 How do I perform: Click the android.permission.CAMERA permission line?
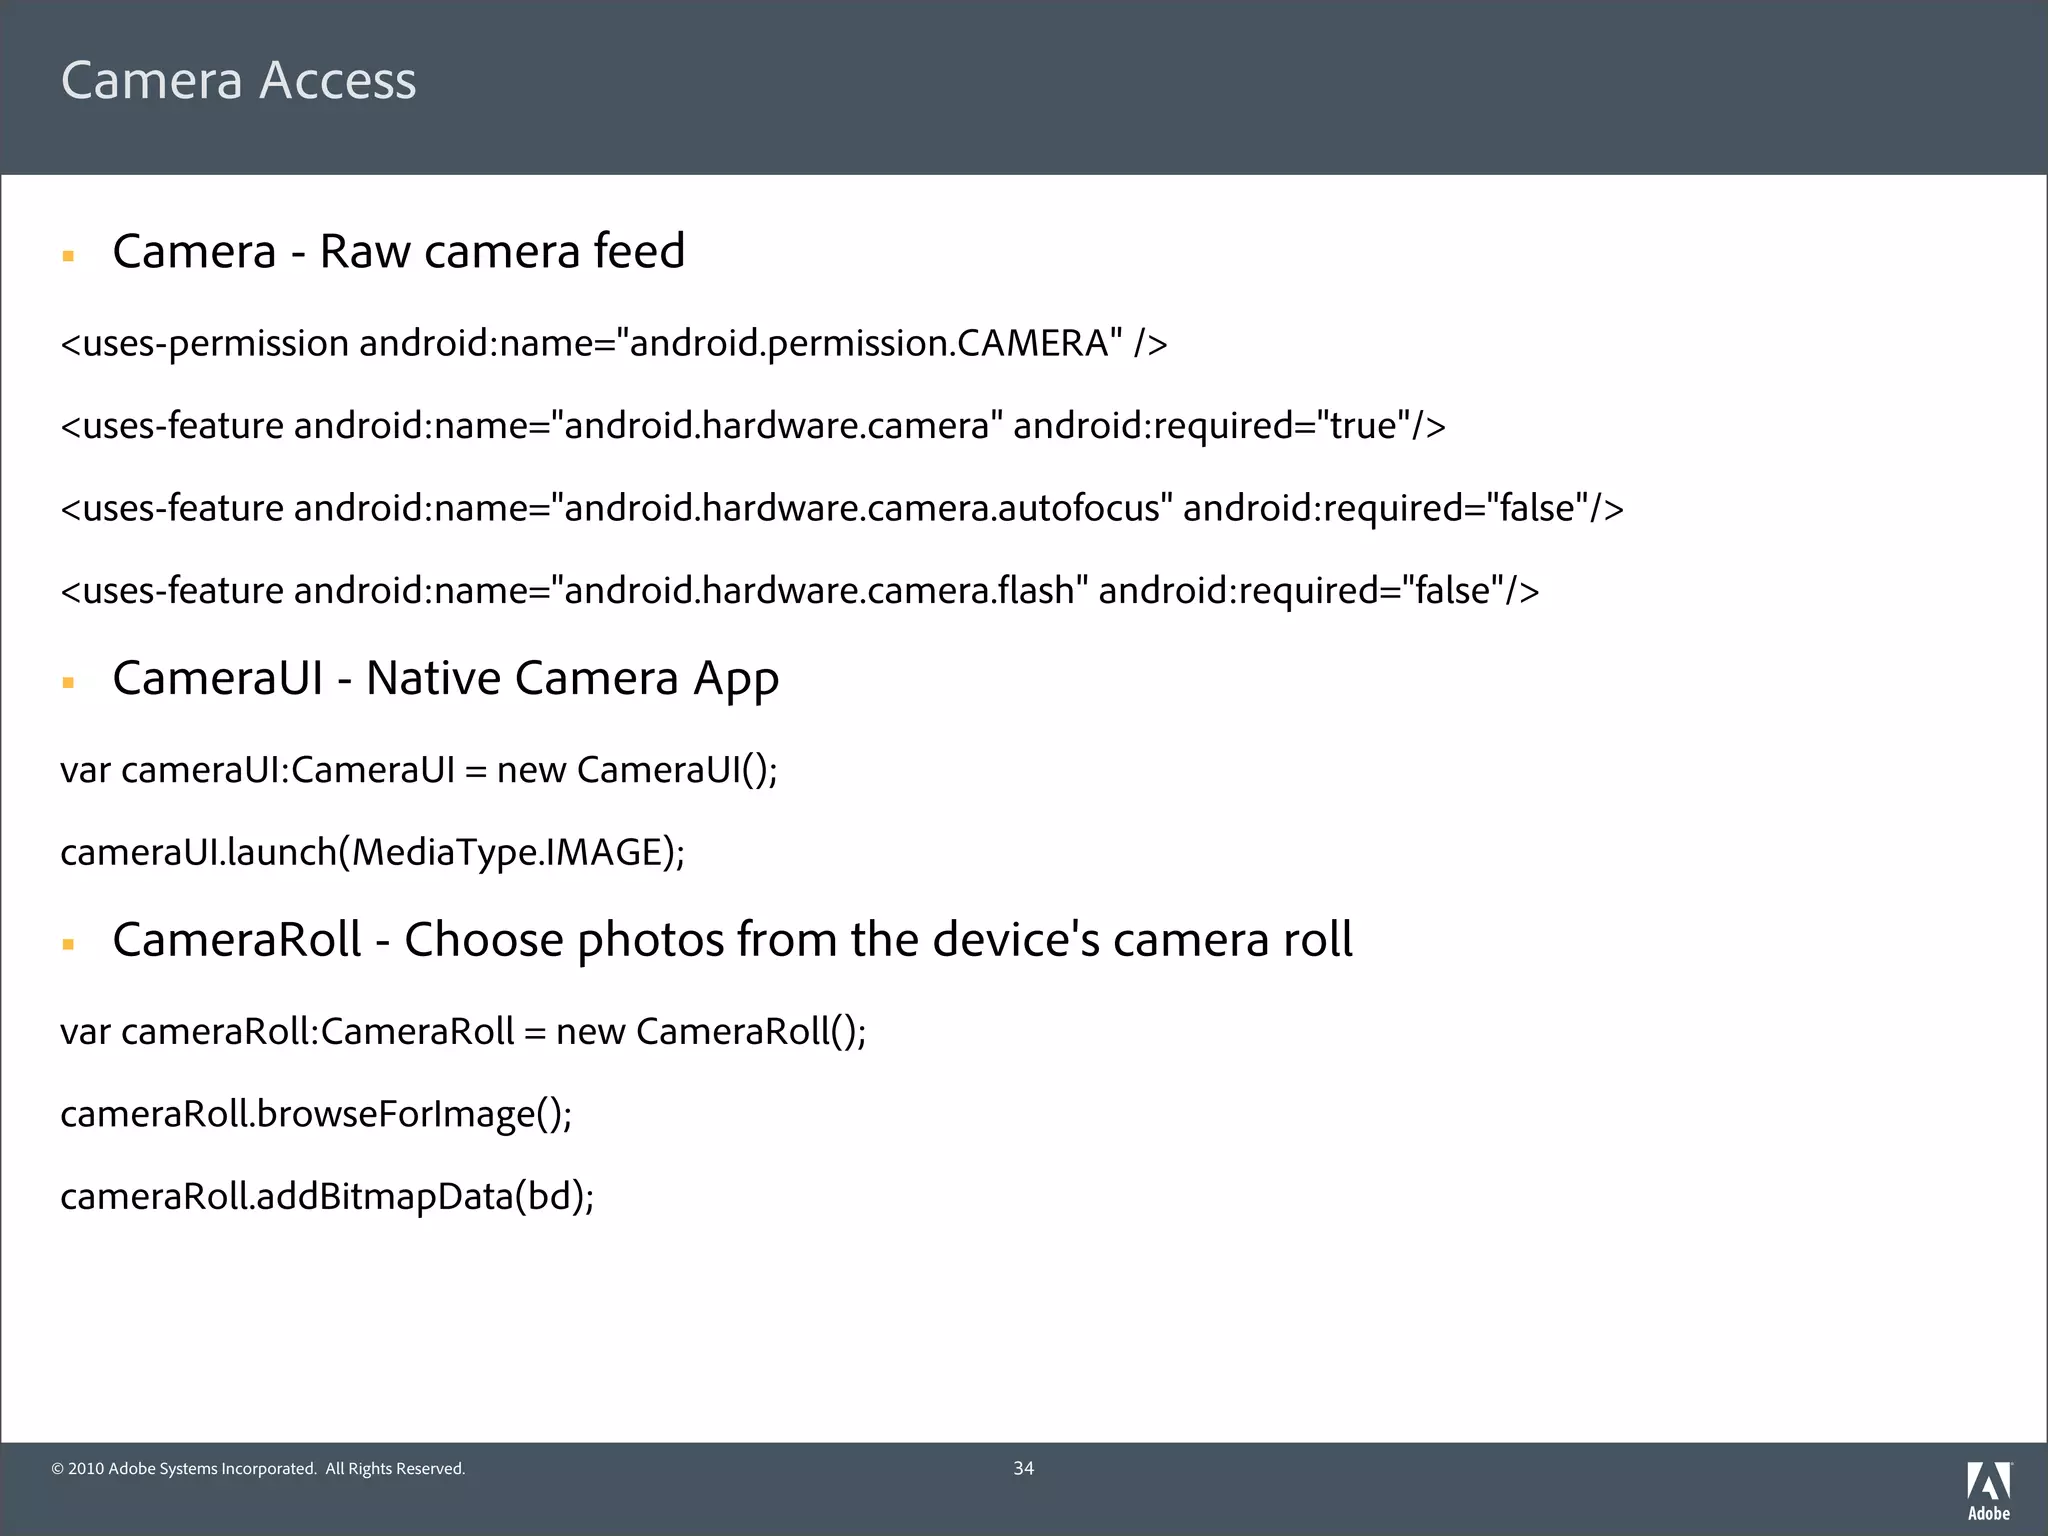[613, 343]
